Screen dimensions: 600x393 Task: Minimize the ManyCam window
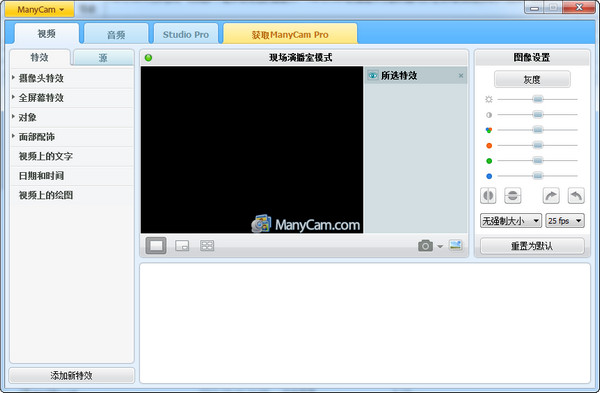535,8
